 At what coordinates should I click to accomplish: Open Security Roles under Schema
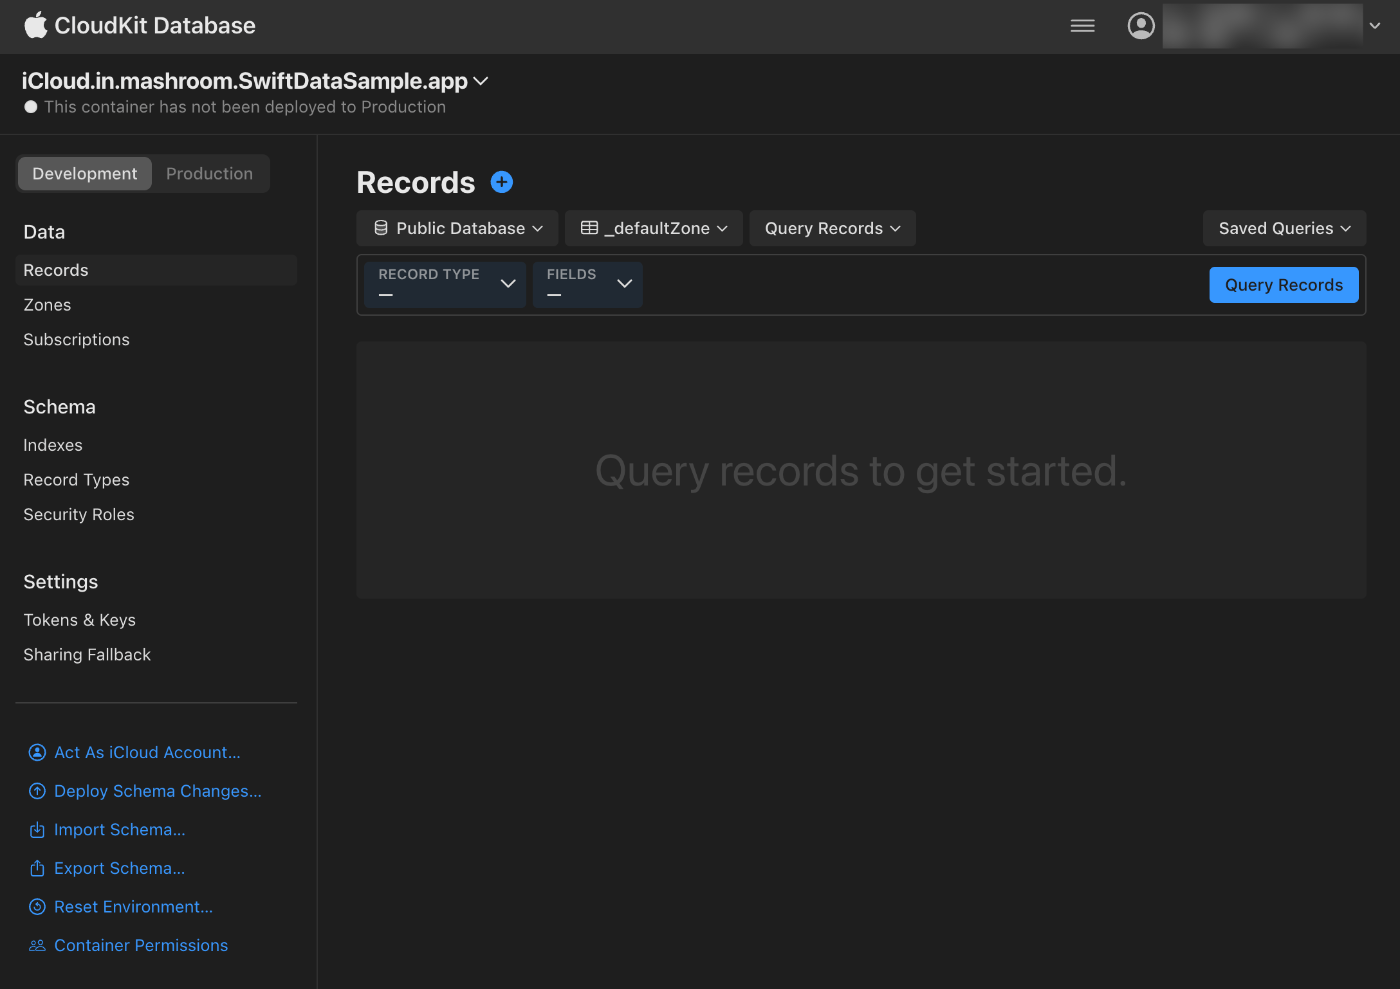pyautogui.click(x=79, y=515)
